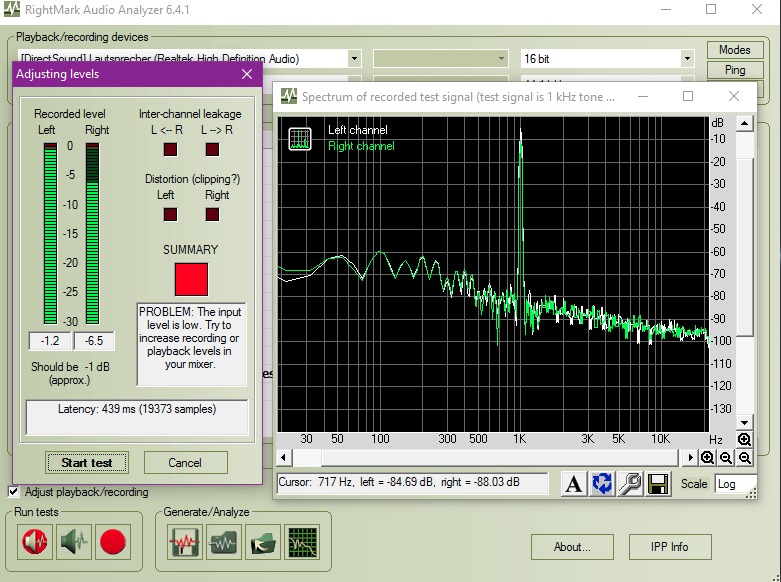
Task: Click the rightmost zoom reset magnifier icon
Action: coord(745,457)
